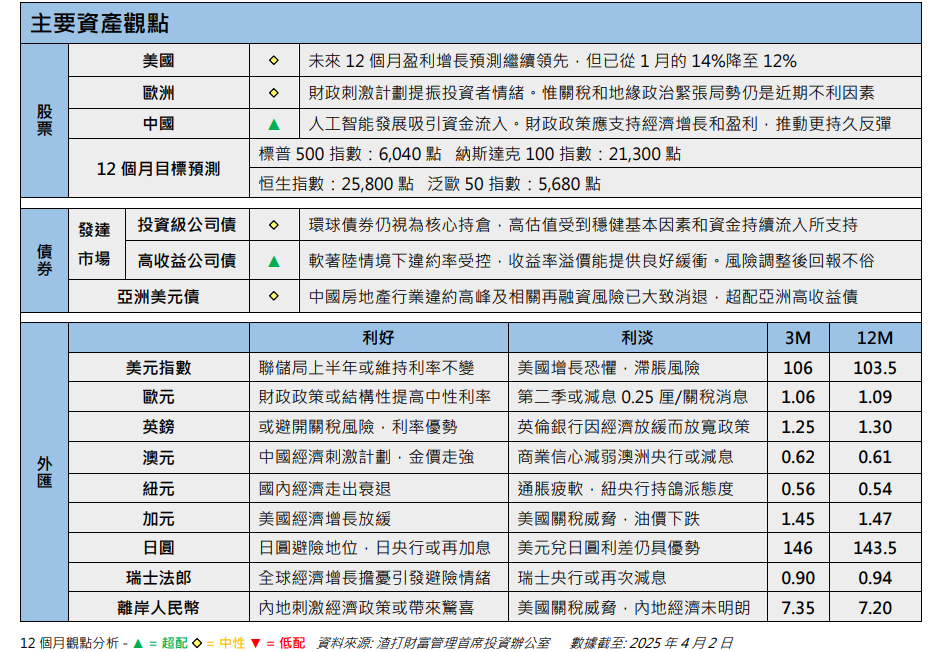Select the 日圓 forecast value 146 cell
The width and height of the screenshot is (934, 652).
tap(797, 547)
